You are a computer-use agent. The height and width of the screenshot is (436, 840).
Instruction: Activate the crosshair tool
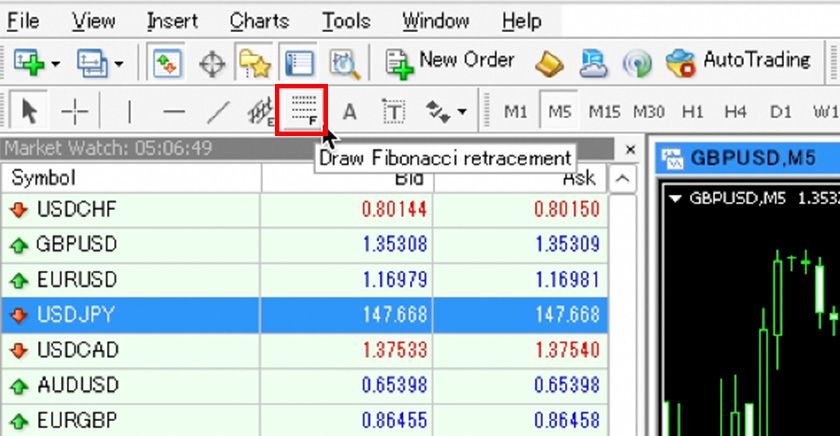75,111
